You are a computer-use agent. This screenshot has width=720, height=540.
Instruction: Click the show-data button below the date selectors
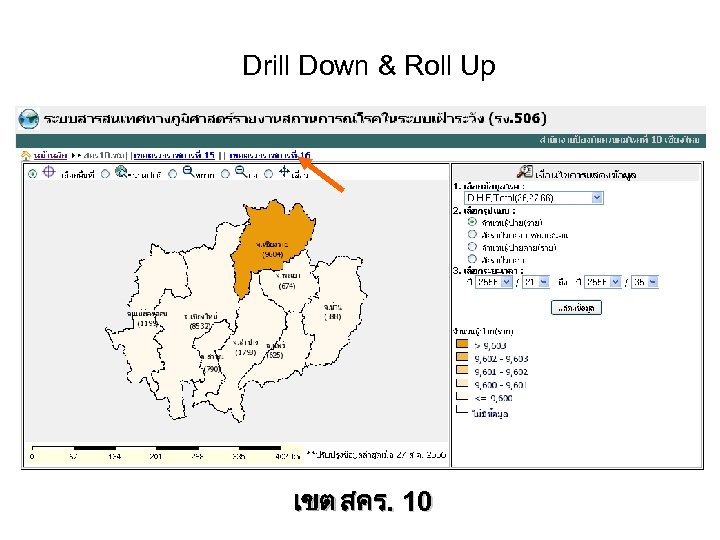click(576, 308)
